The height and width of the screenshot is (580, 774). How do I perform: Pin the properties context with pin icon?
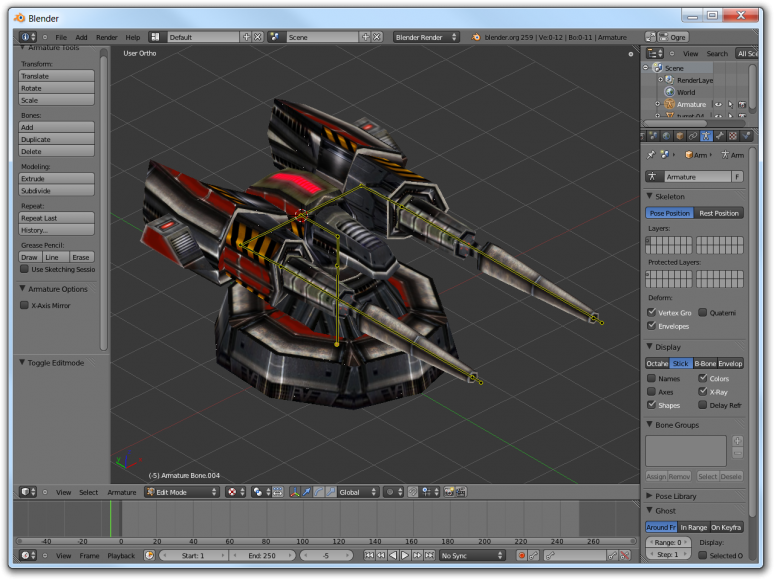coord(651,155)
